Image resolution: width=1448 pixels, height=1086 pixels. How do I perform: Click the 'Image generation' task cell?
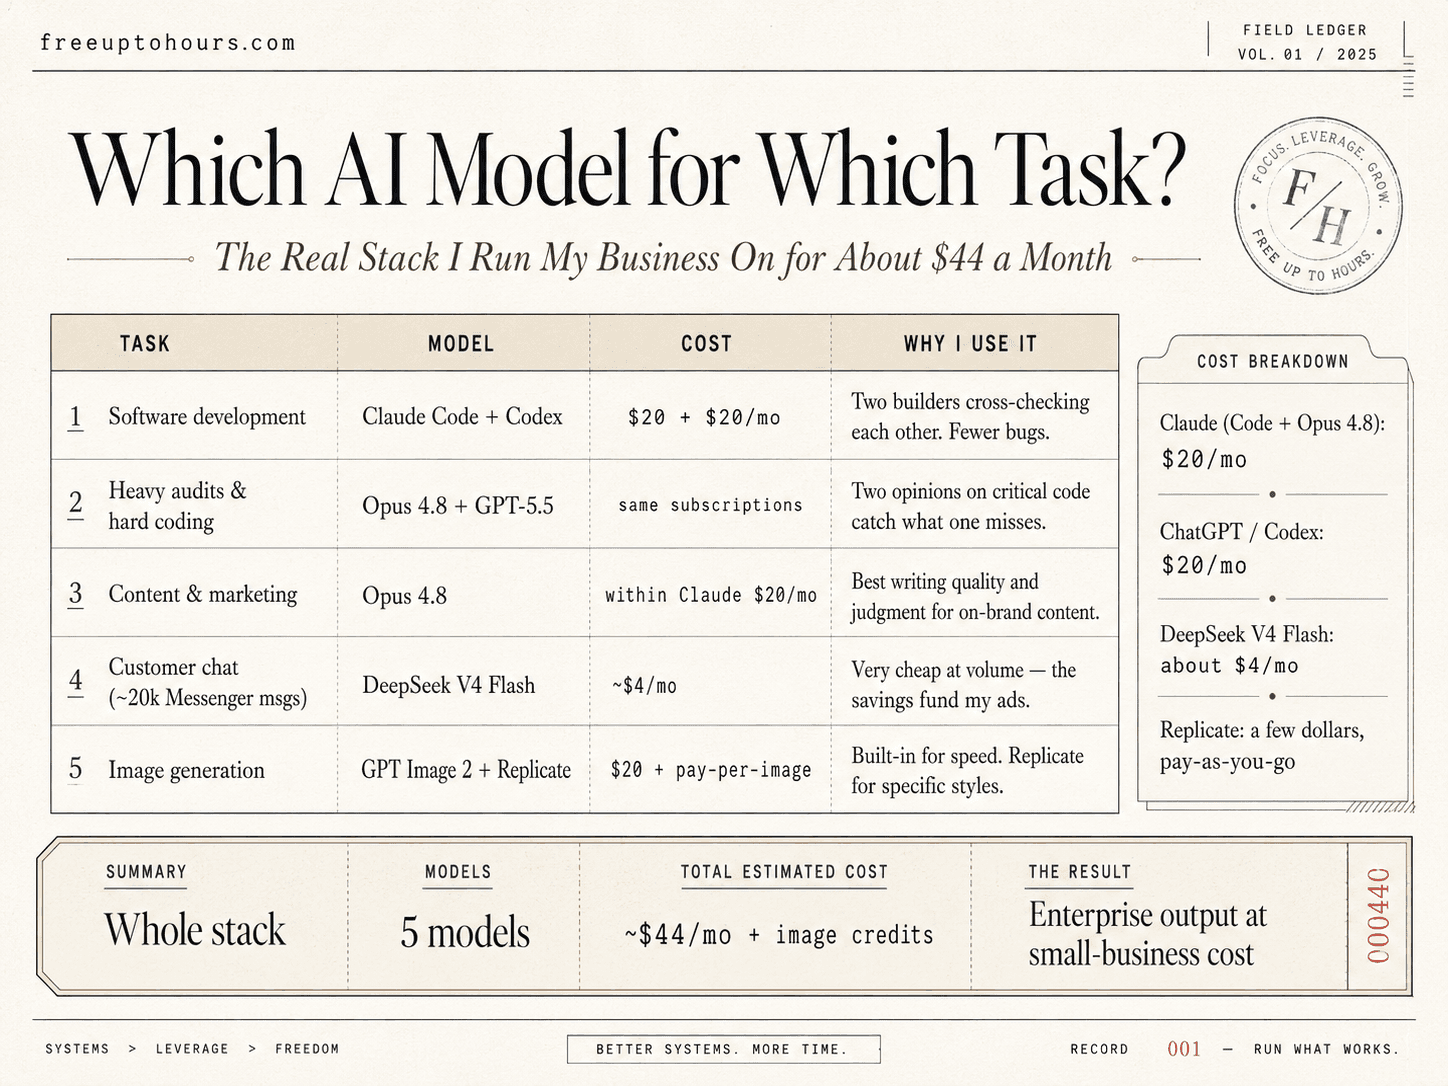186,770
